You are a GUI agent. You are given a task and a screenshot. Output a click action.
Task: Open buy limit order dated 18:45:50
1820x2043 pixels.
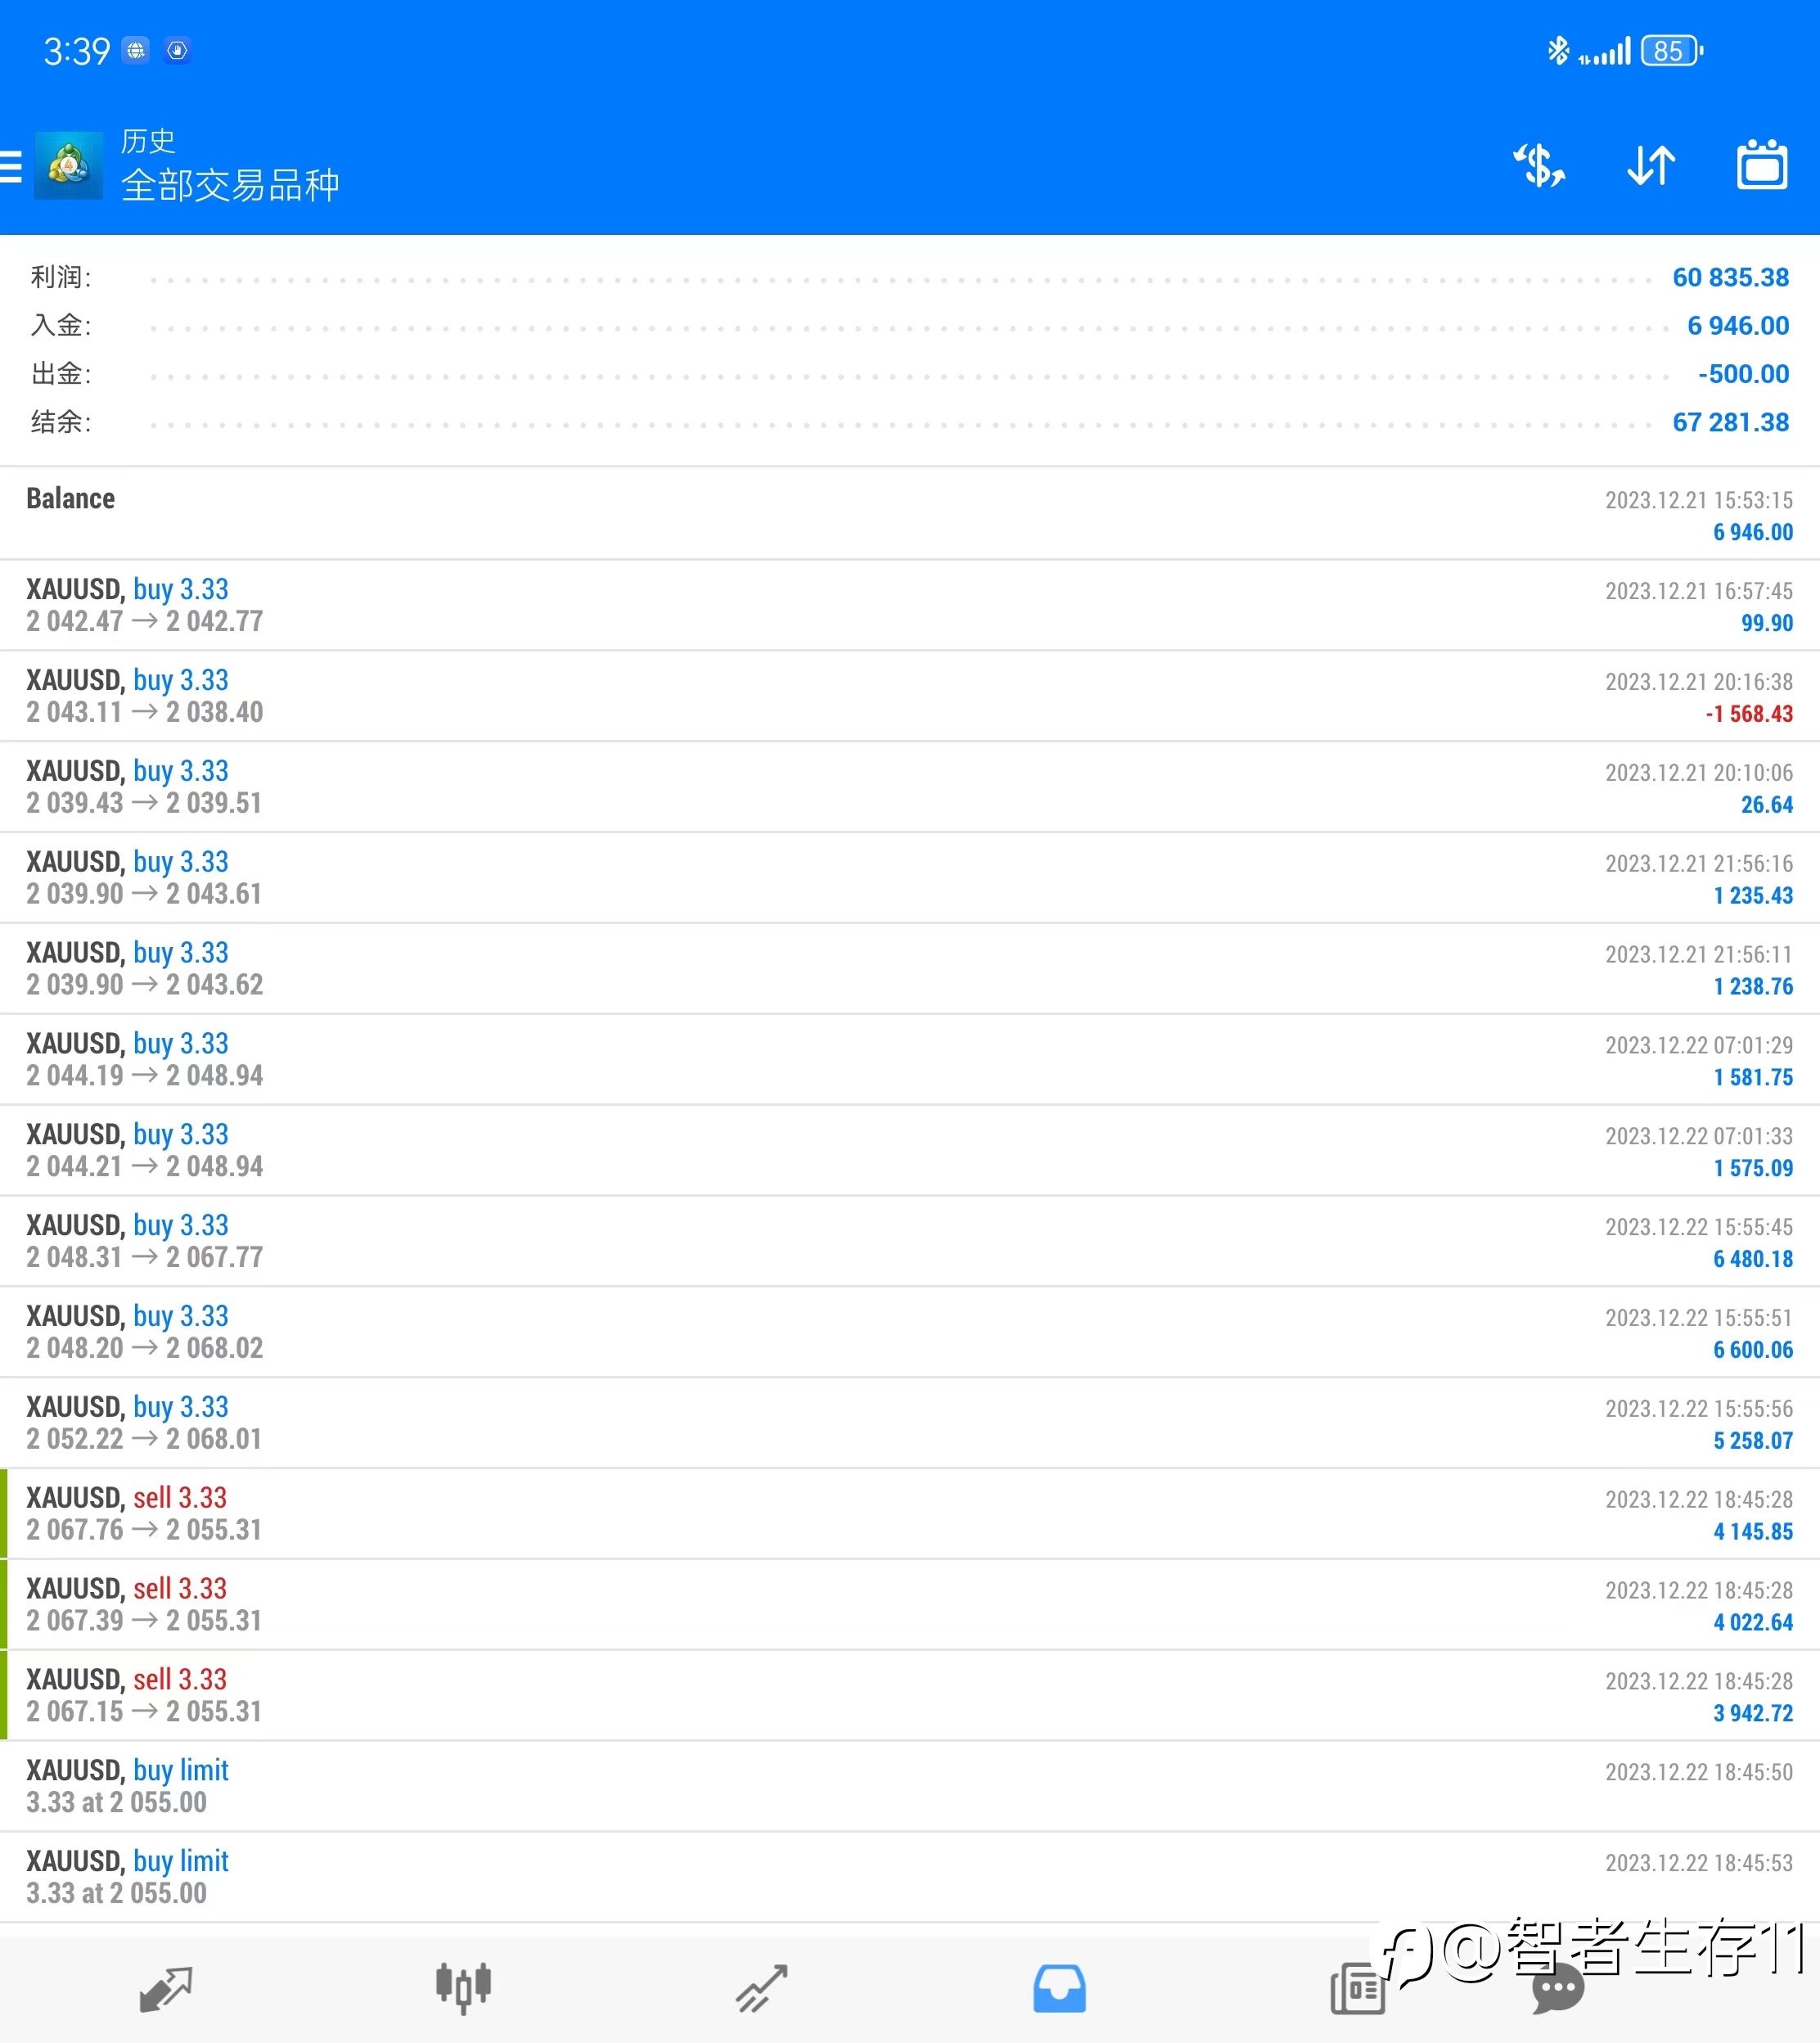910,1787
